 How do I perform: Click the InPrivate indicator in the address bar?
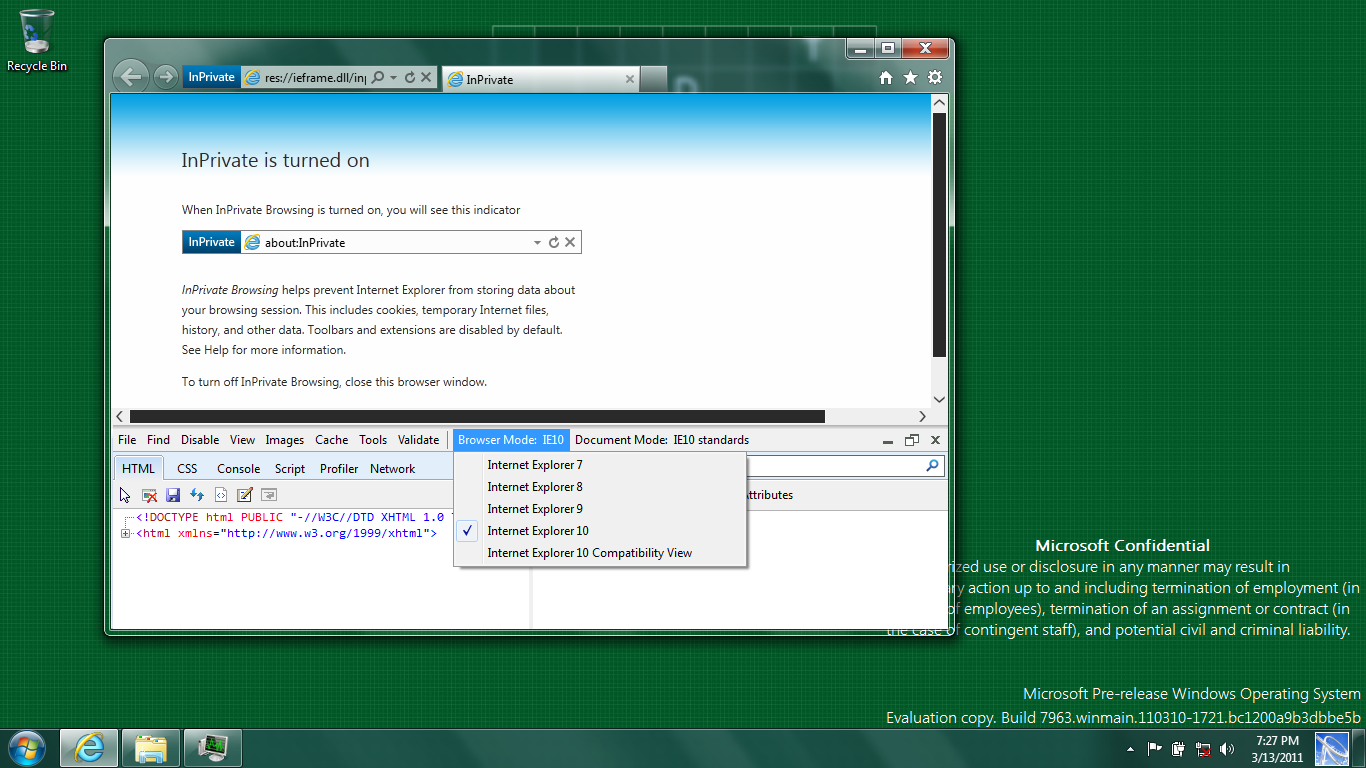click(x=212, y=77)
